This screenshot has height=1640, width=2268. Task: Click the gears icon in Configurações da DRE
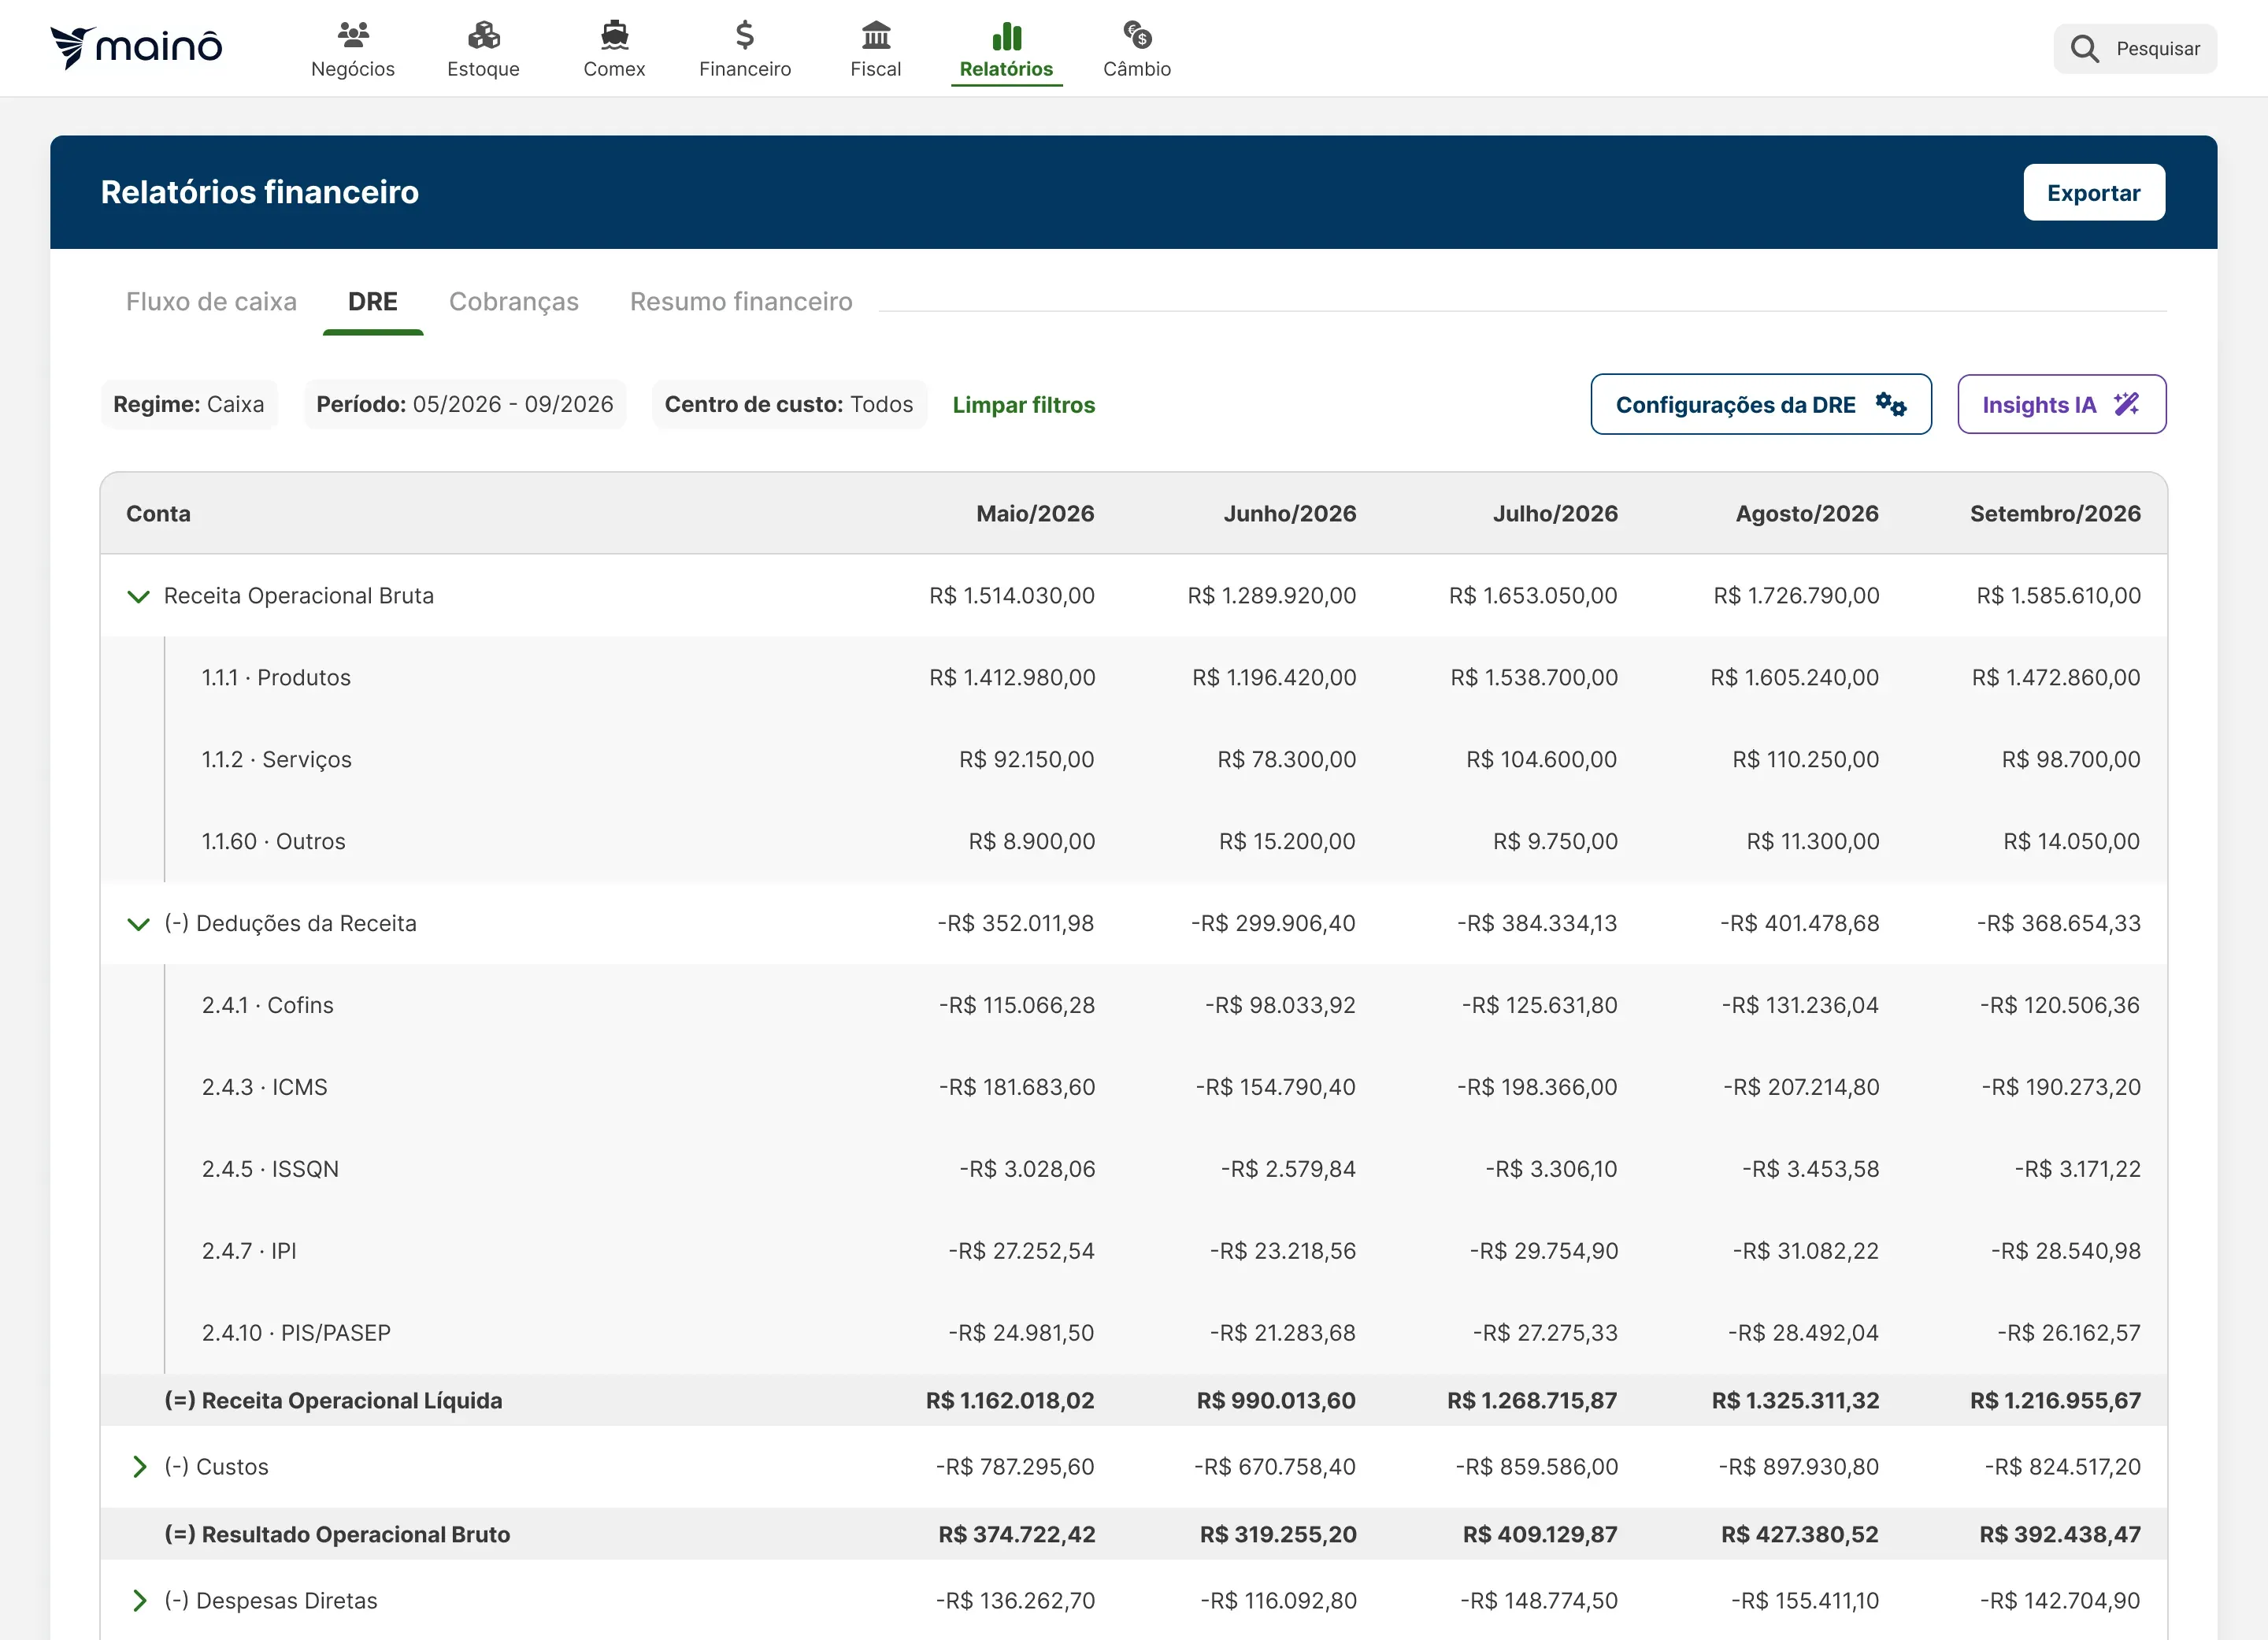1891,404
